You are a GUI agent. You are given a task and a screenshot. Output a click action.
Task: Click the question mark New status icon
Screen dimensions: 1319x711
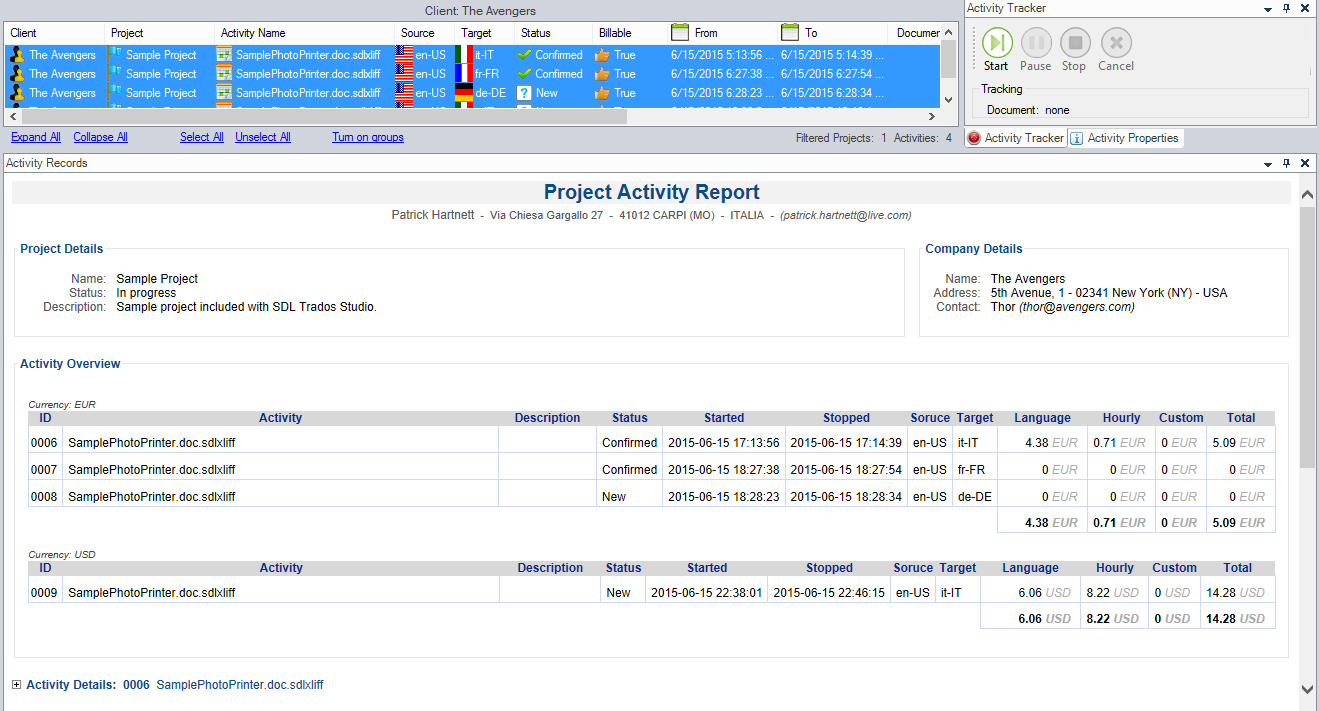click(524, 93)
